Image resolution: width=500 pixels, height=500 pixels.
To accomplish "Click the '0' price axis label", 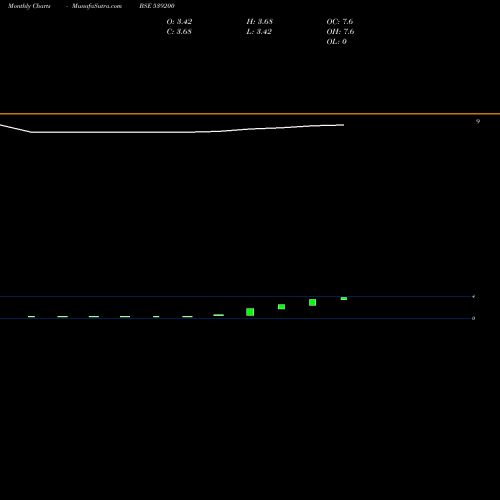I will pyautogui.click(x=473, y=318).
